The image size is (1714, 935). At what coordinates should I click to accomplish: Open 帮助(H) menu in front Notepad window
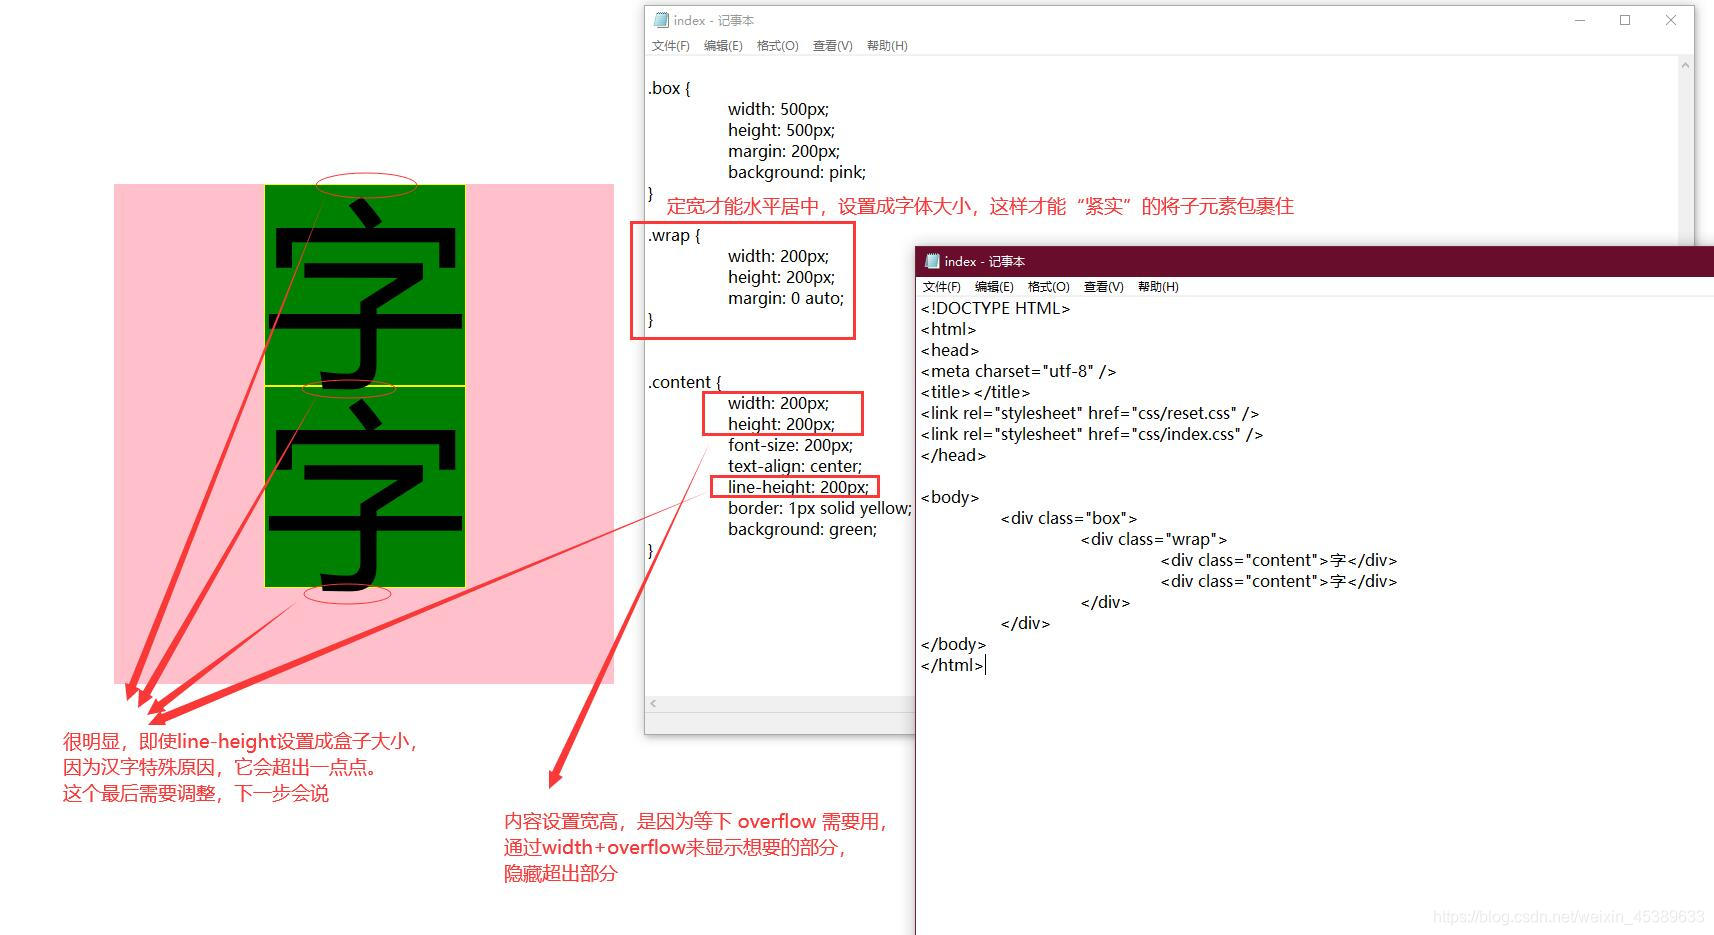click(1158, 287)
